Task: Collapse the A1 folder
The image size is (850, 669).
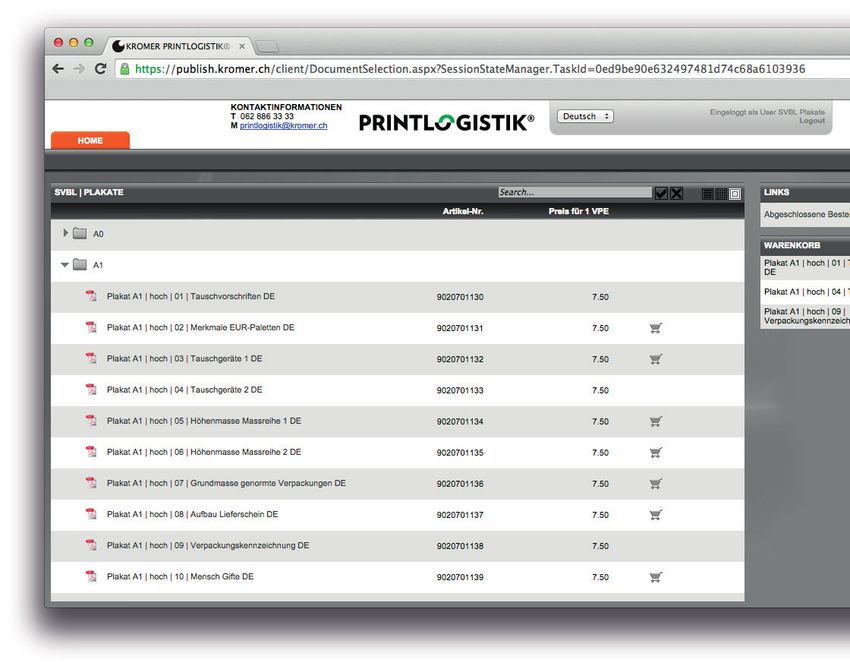Action: coord(65,265)
